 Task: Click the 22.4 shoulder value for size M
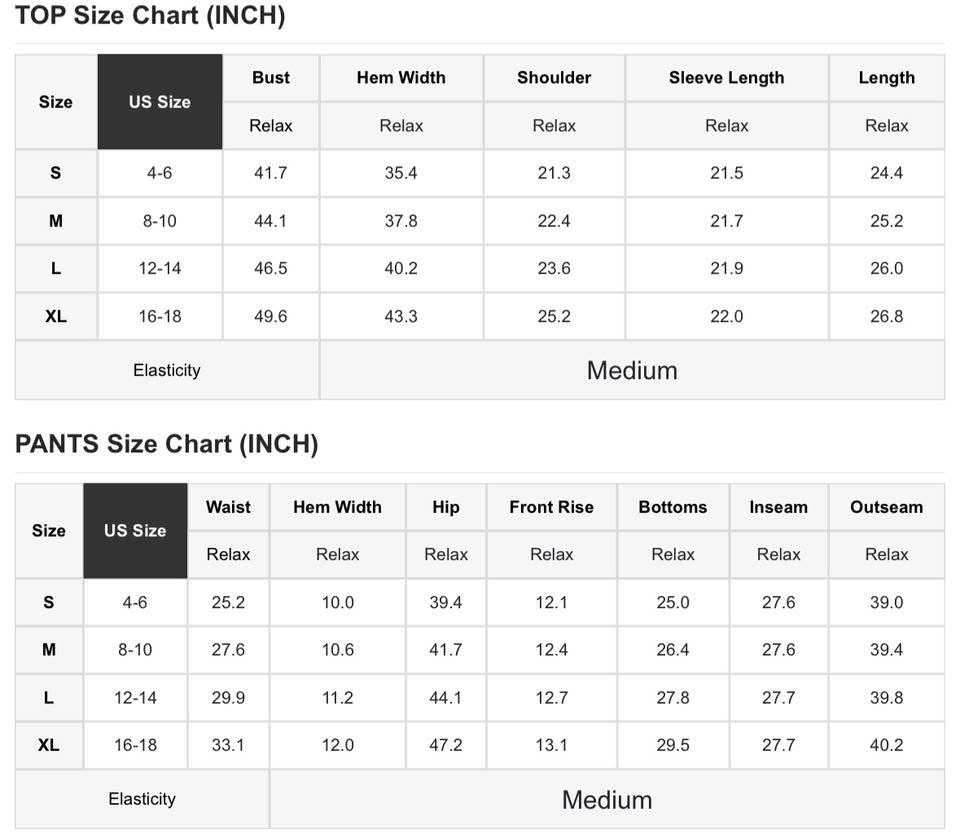[554, 221]
